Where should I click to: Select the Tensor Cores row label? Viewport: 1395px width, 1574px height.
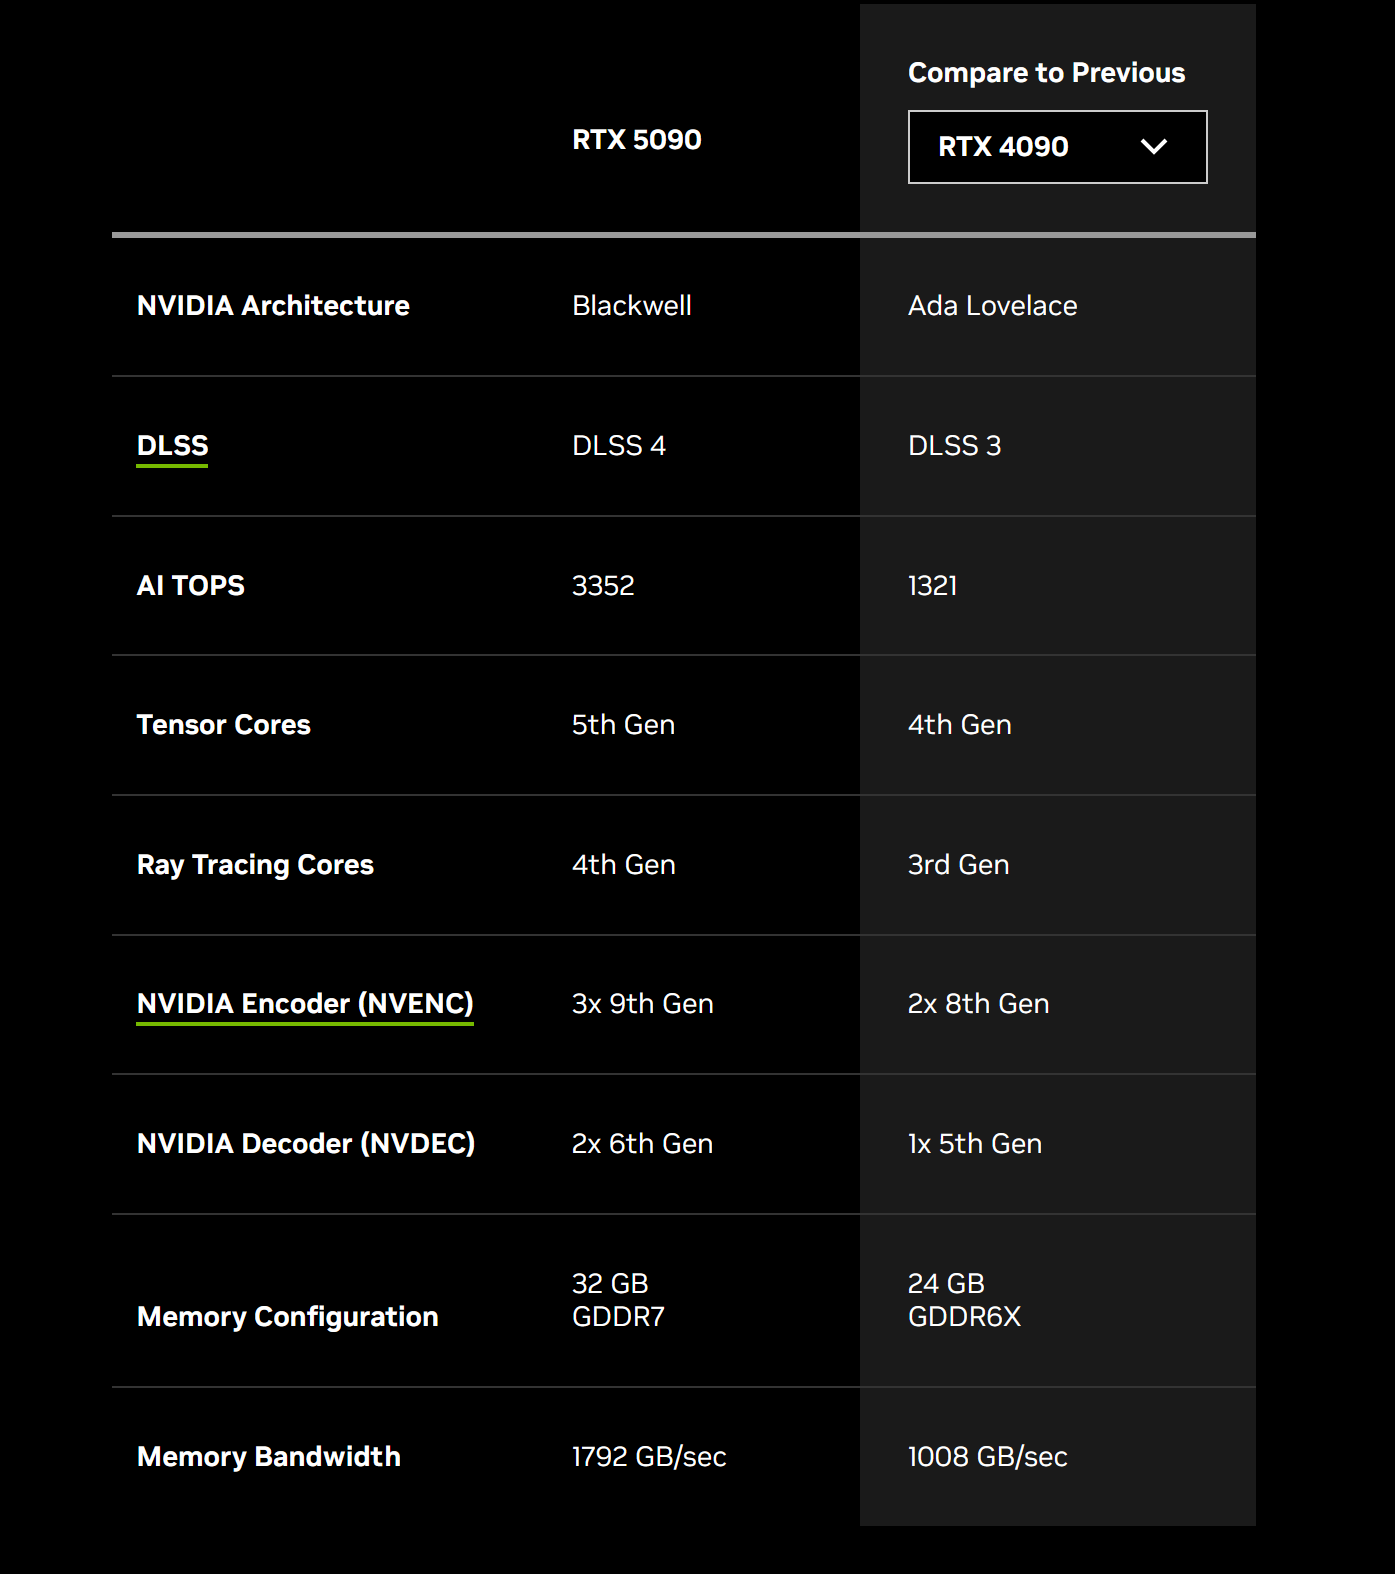224,725
